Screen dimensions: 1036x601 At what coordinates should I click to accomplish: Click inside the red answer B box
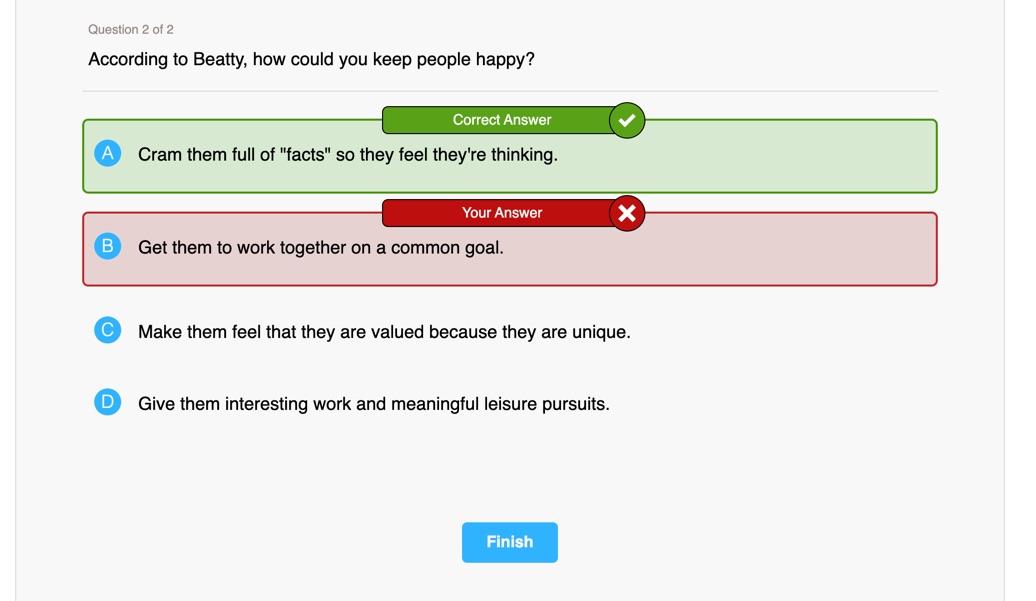509,249
